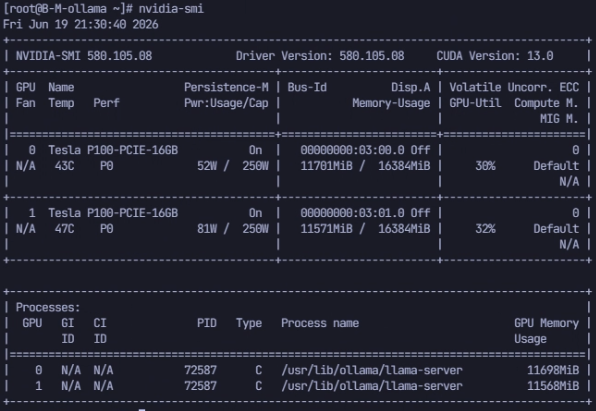Viewport: 596px width, 411px height.
Task: Select the llama-server path for GPU 0
Action: click(372, 370)
